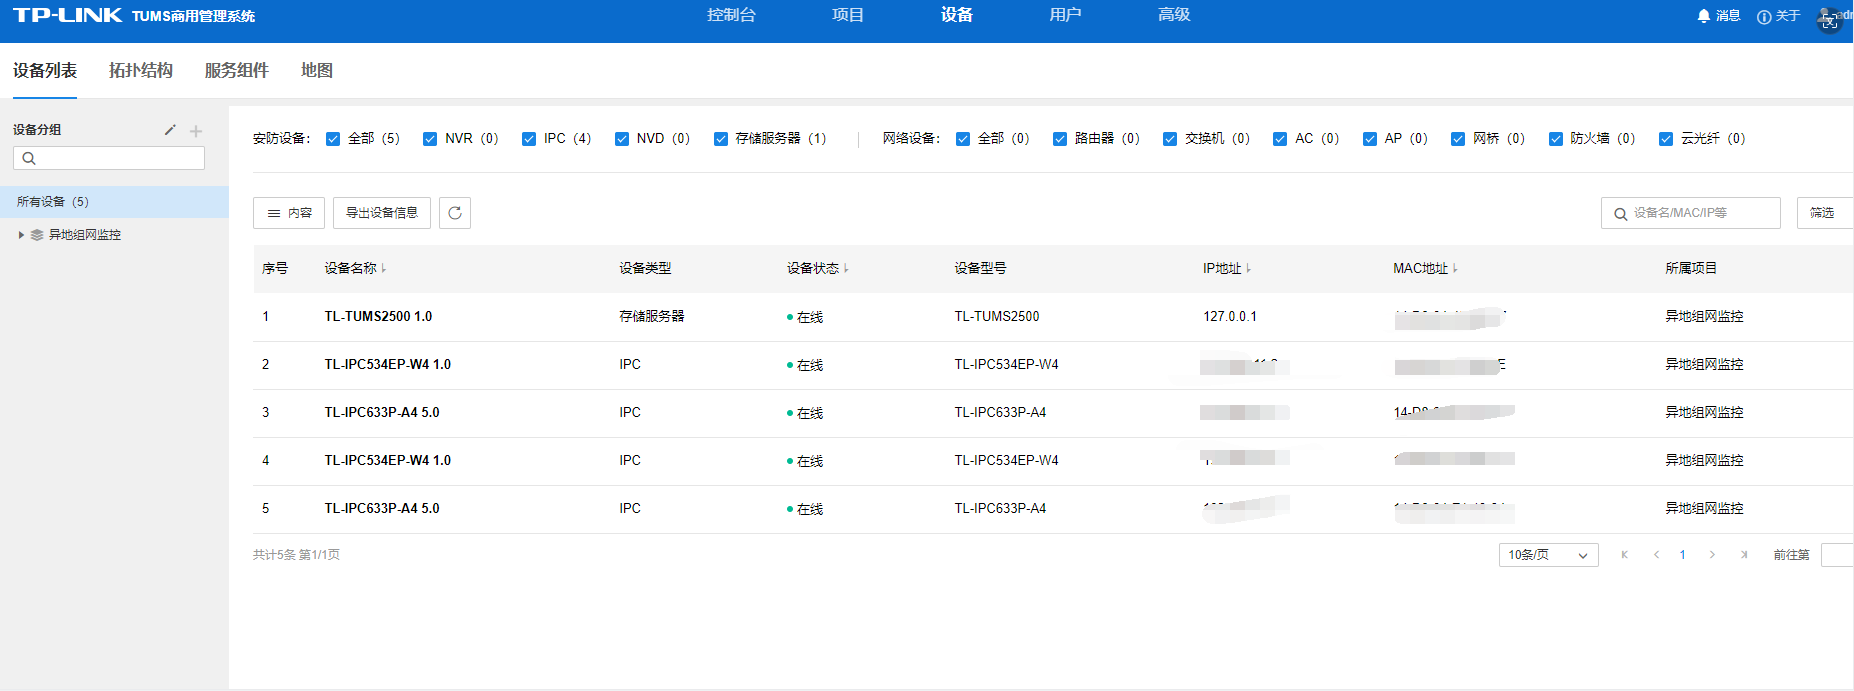Open row 4 device TL-IPC534EP-W4 1.0
This screenshot has height=691, width=1854.
388,461
